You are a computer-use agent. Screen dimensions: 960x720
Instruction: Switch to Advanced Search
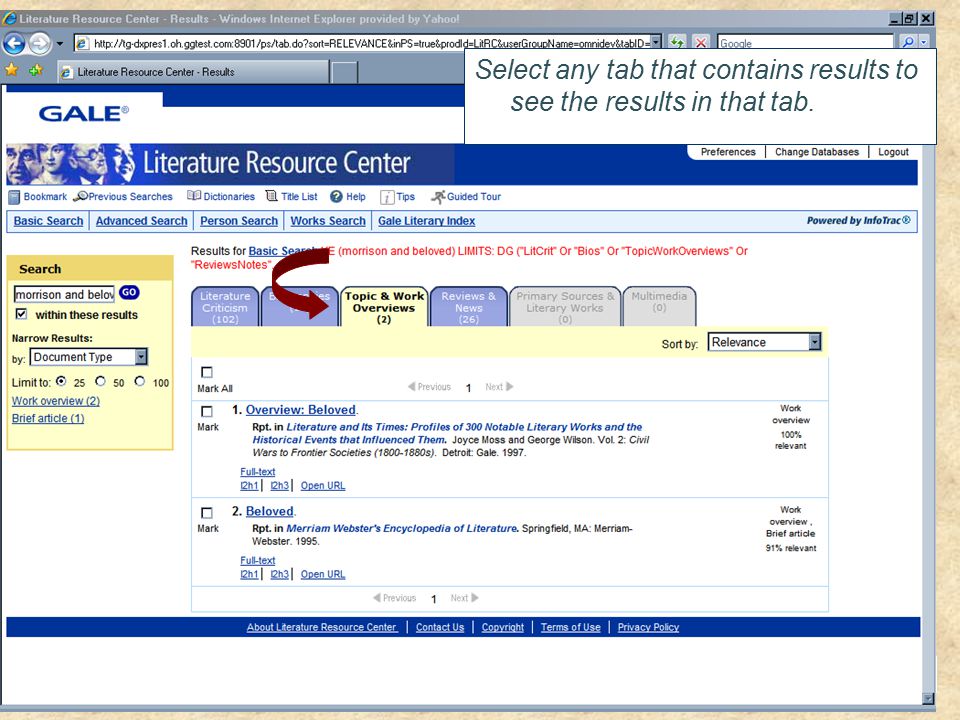click(x=141, y=221)
